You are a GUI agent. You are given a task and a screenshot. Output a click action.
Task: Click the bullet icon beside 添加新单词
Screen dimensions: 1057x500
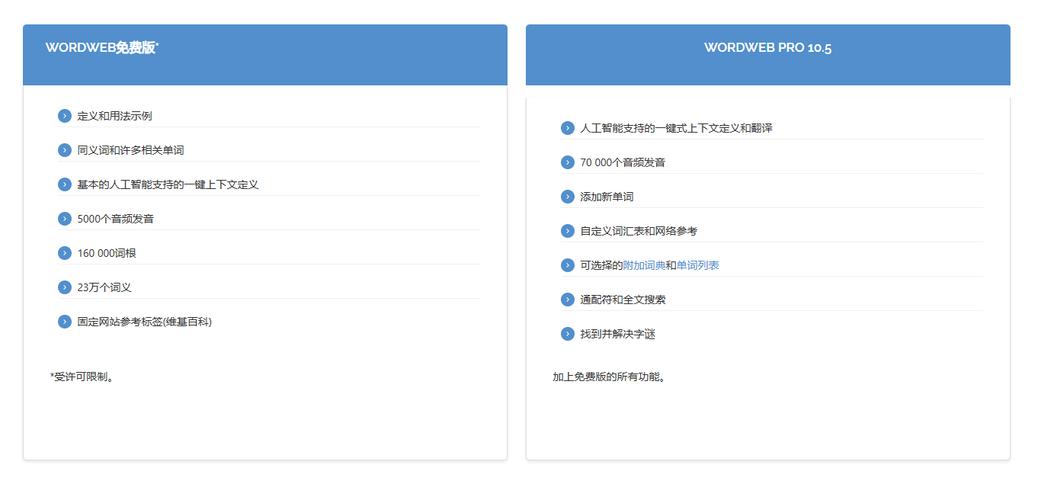tap(568, 197)
